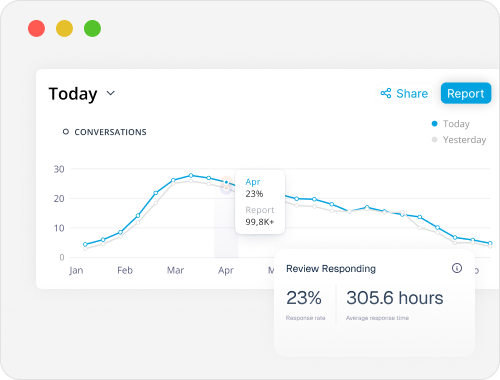The height and width of the screenshot is (380, 500).
Task: Click the Today heading text
Action: coord(73,94)
